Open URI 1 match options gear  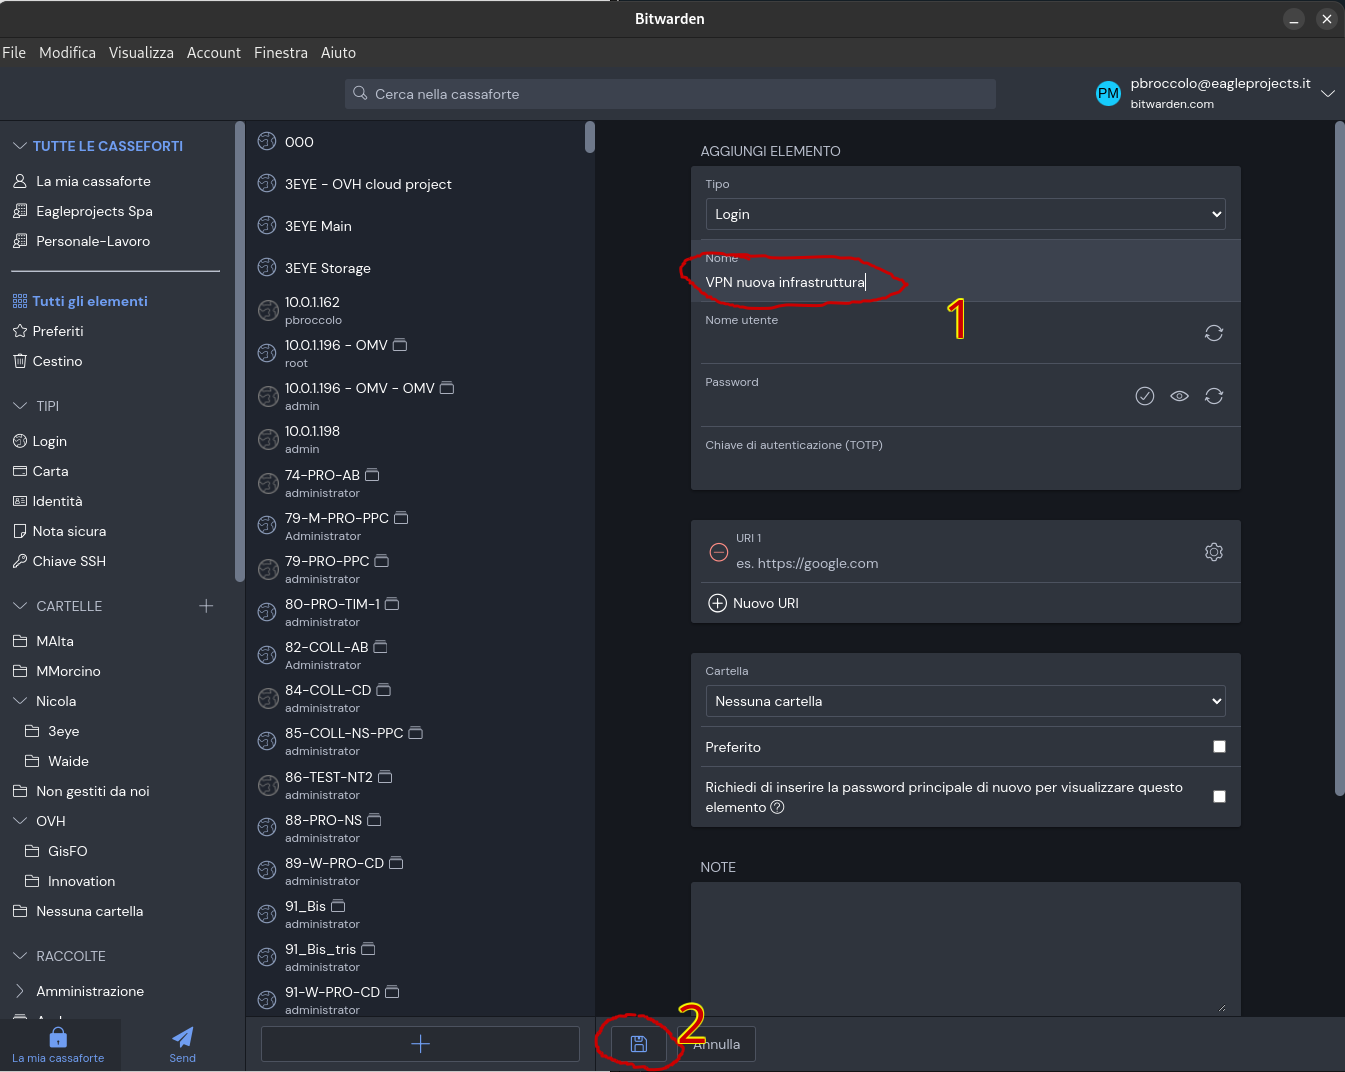pos(1213,552)
